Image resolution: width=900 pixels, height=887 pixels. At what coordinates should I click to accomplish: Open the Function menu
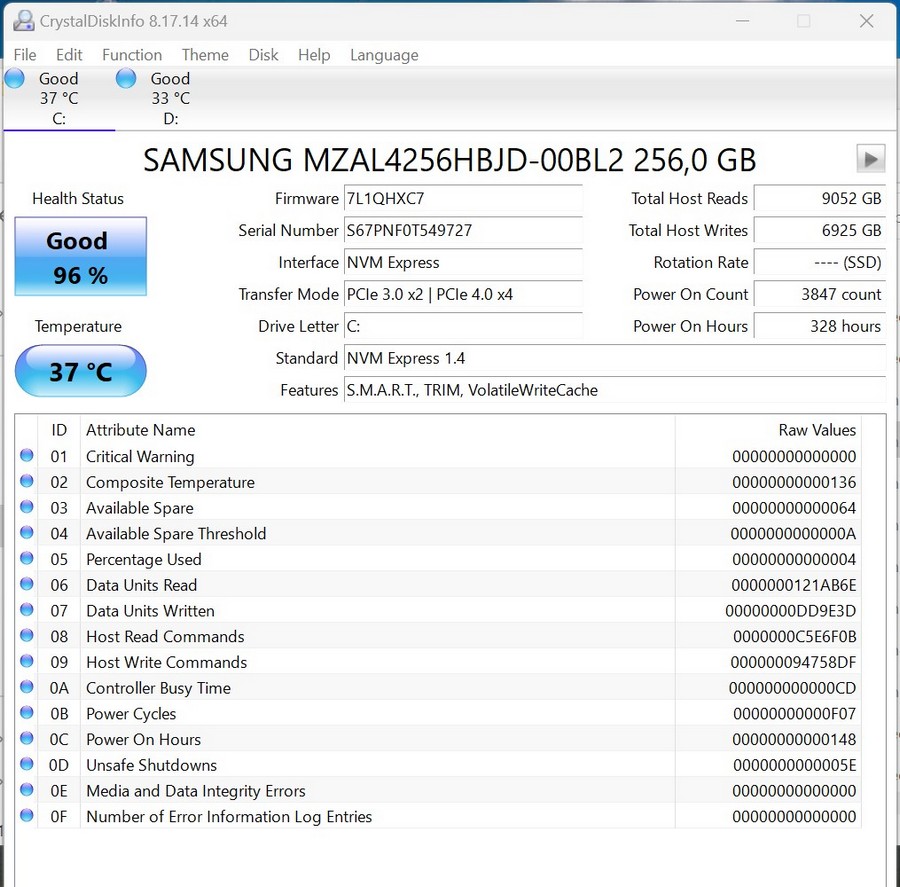pos(132,55)
